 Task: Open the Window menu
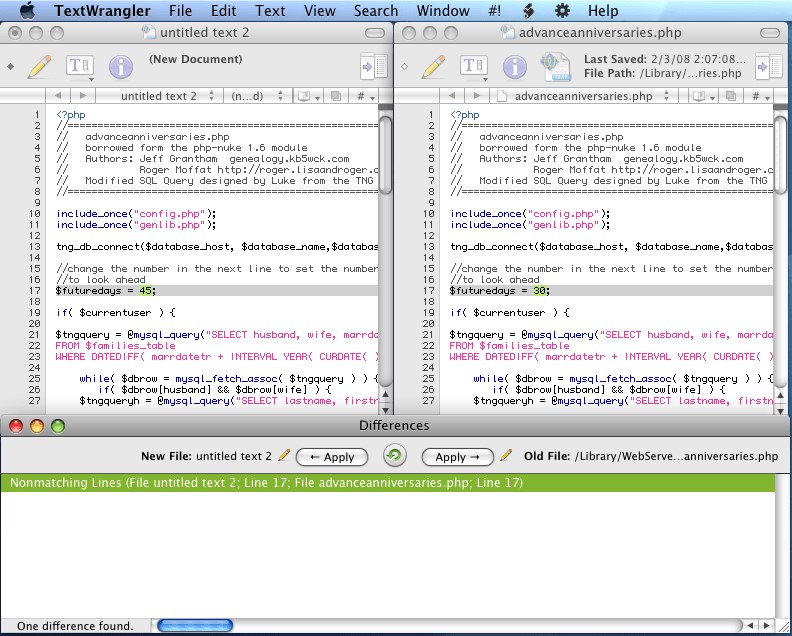coord(443,11)
